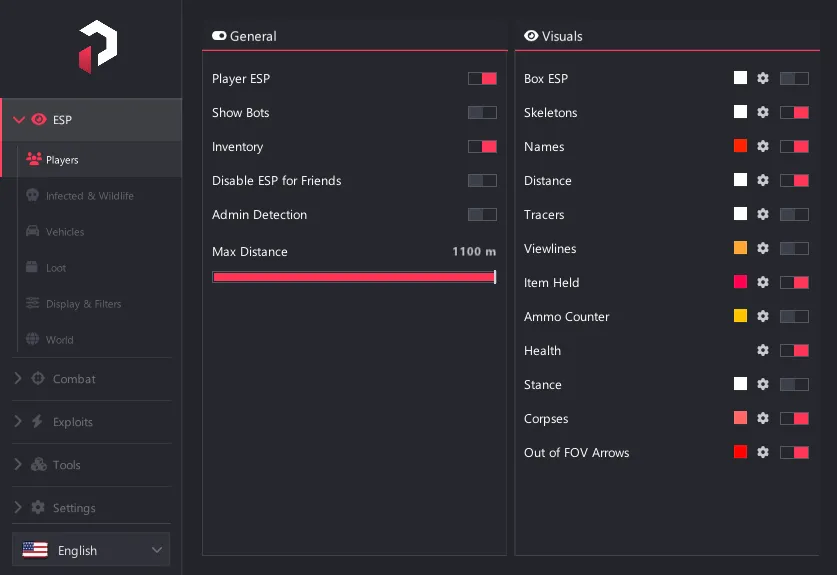Viewport: 837px width, 575px height.
Task: Click the app logo at top left
Action: (x=98, y=46)
